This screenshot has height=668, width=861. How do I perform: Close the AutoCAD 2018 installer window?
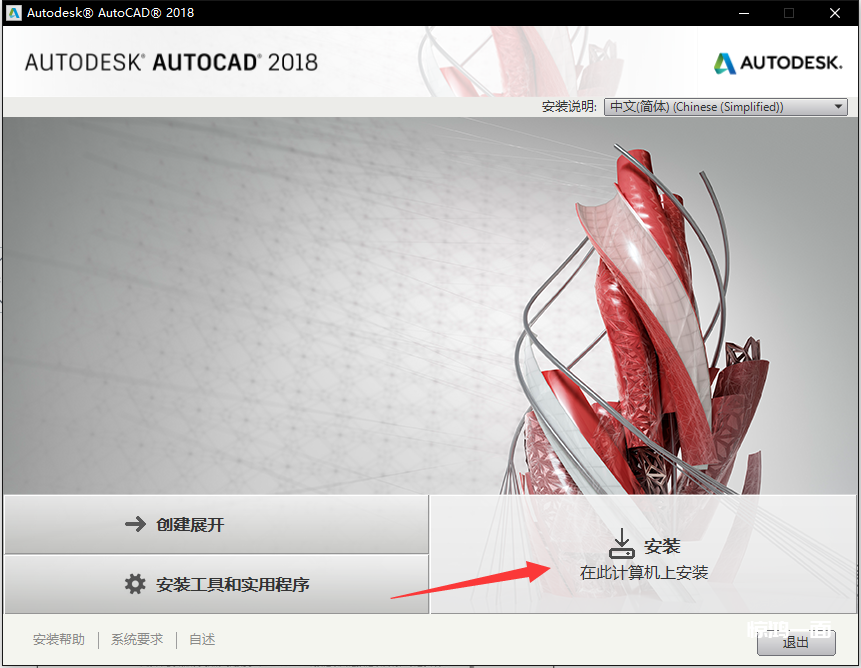tap(835, 13)
